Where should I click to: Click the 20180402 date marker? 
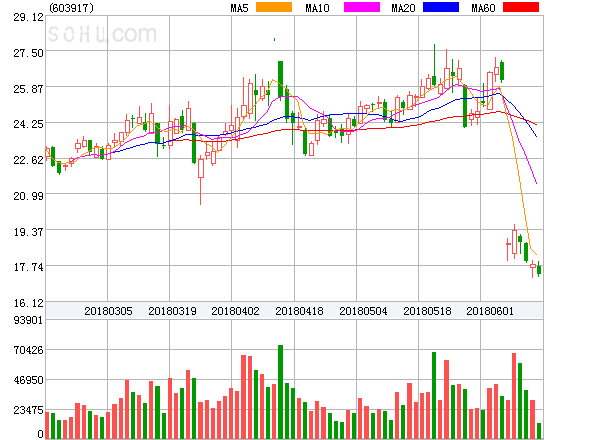[235, 311]
